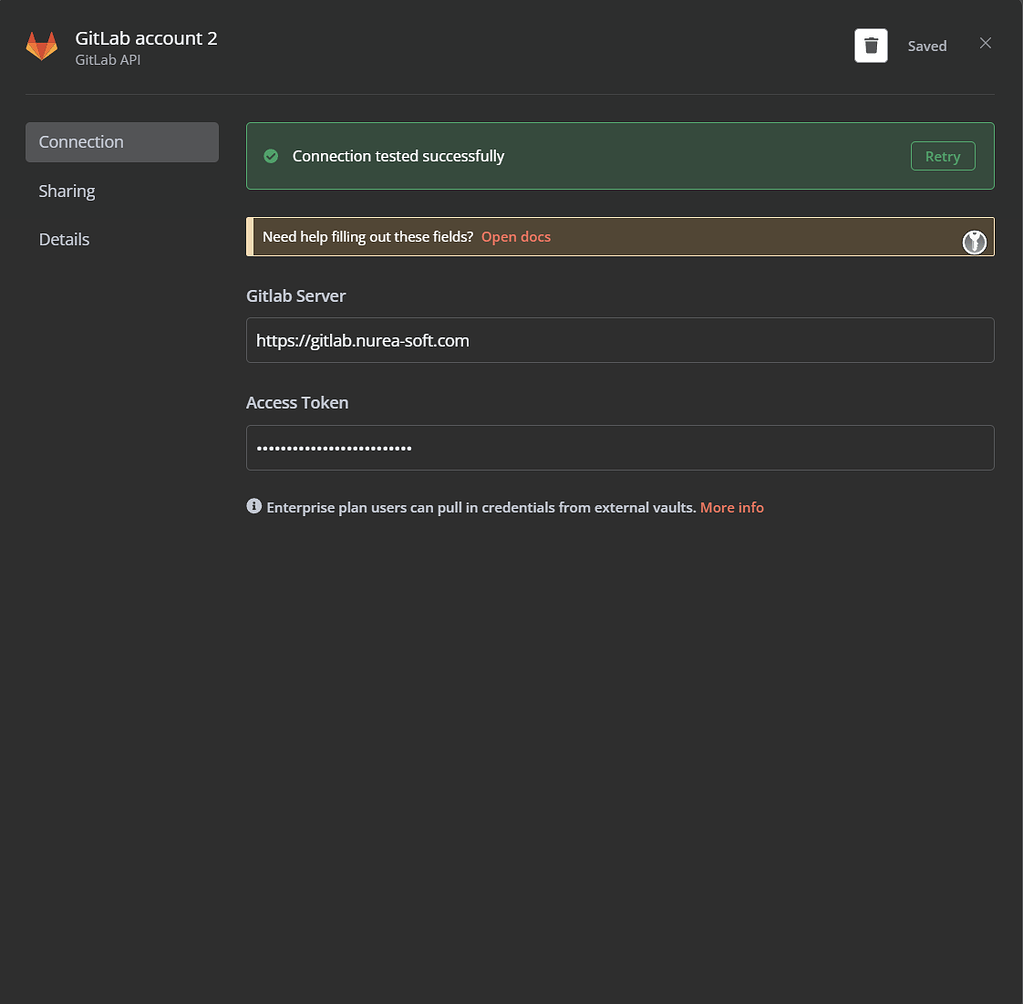1023x1004 pixels.
Task: Click the Access Token field label
Action: (297, 403)
